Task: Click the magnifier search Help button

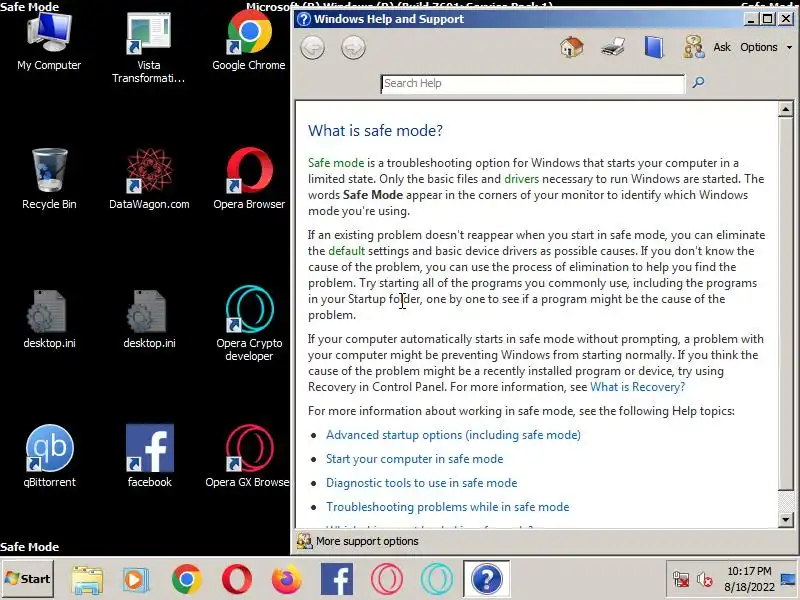Action: coord(698,82)
